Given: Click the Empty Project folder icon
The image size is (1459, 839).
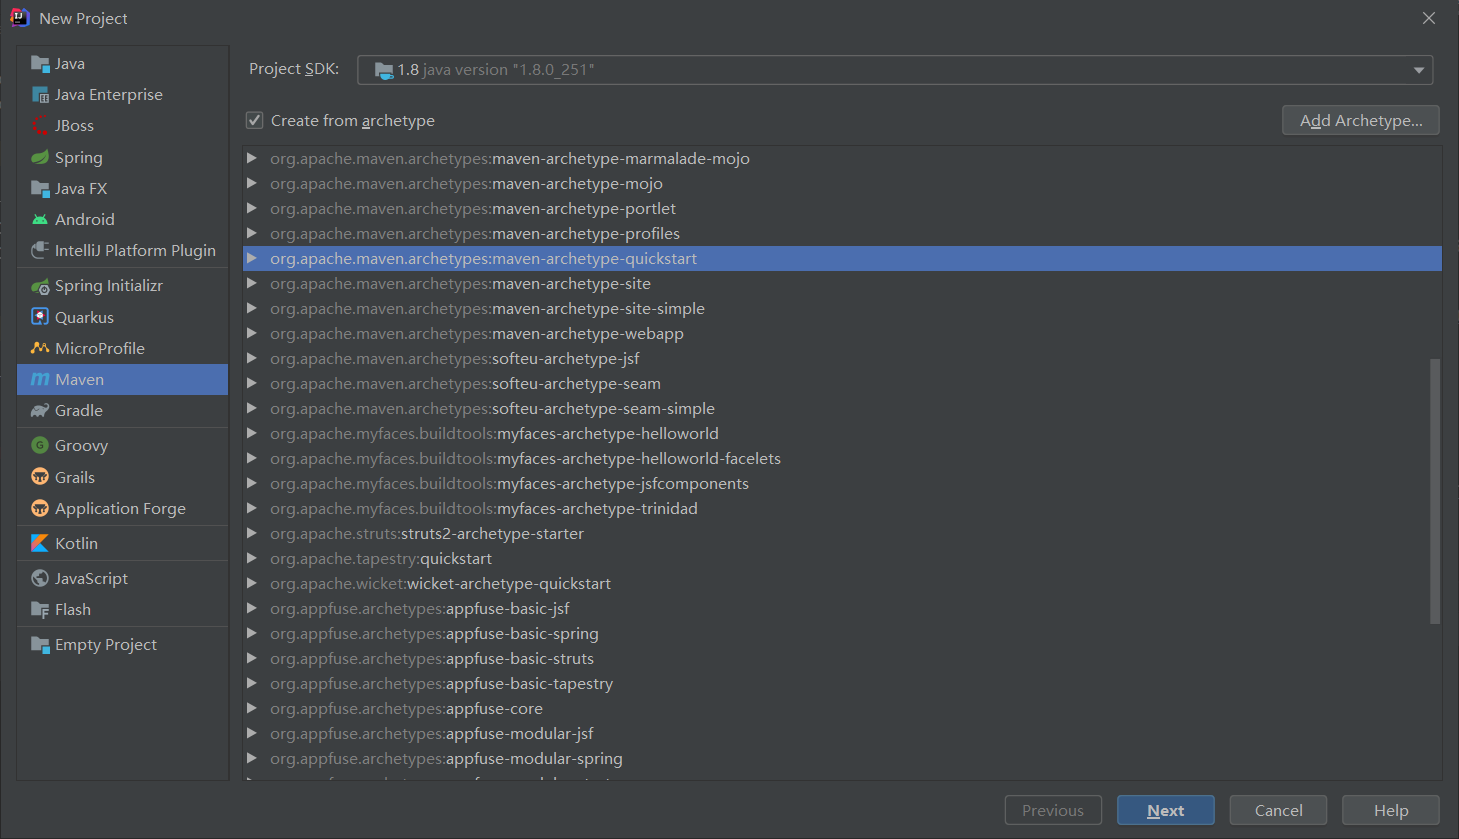Looking at the screenshot, I should (40, 644).
